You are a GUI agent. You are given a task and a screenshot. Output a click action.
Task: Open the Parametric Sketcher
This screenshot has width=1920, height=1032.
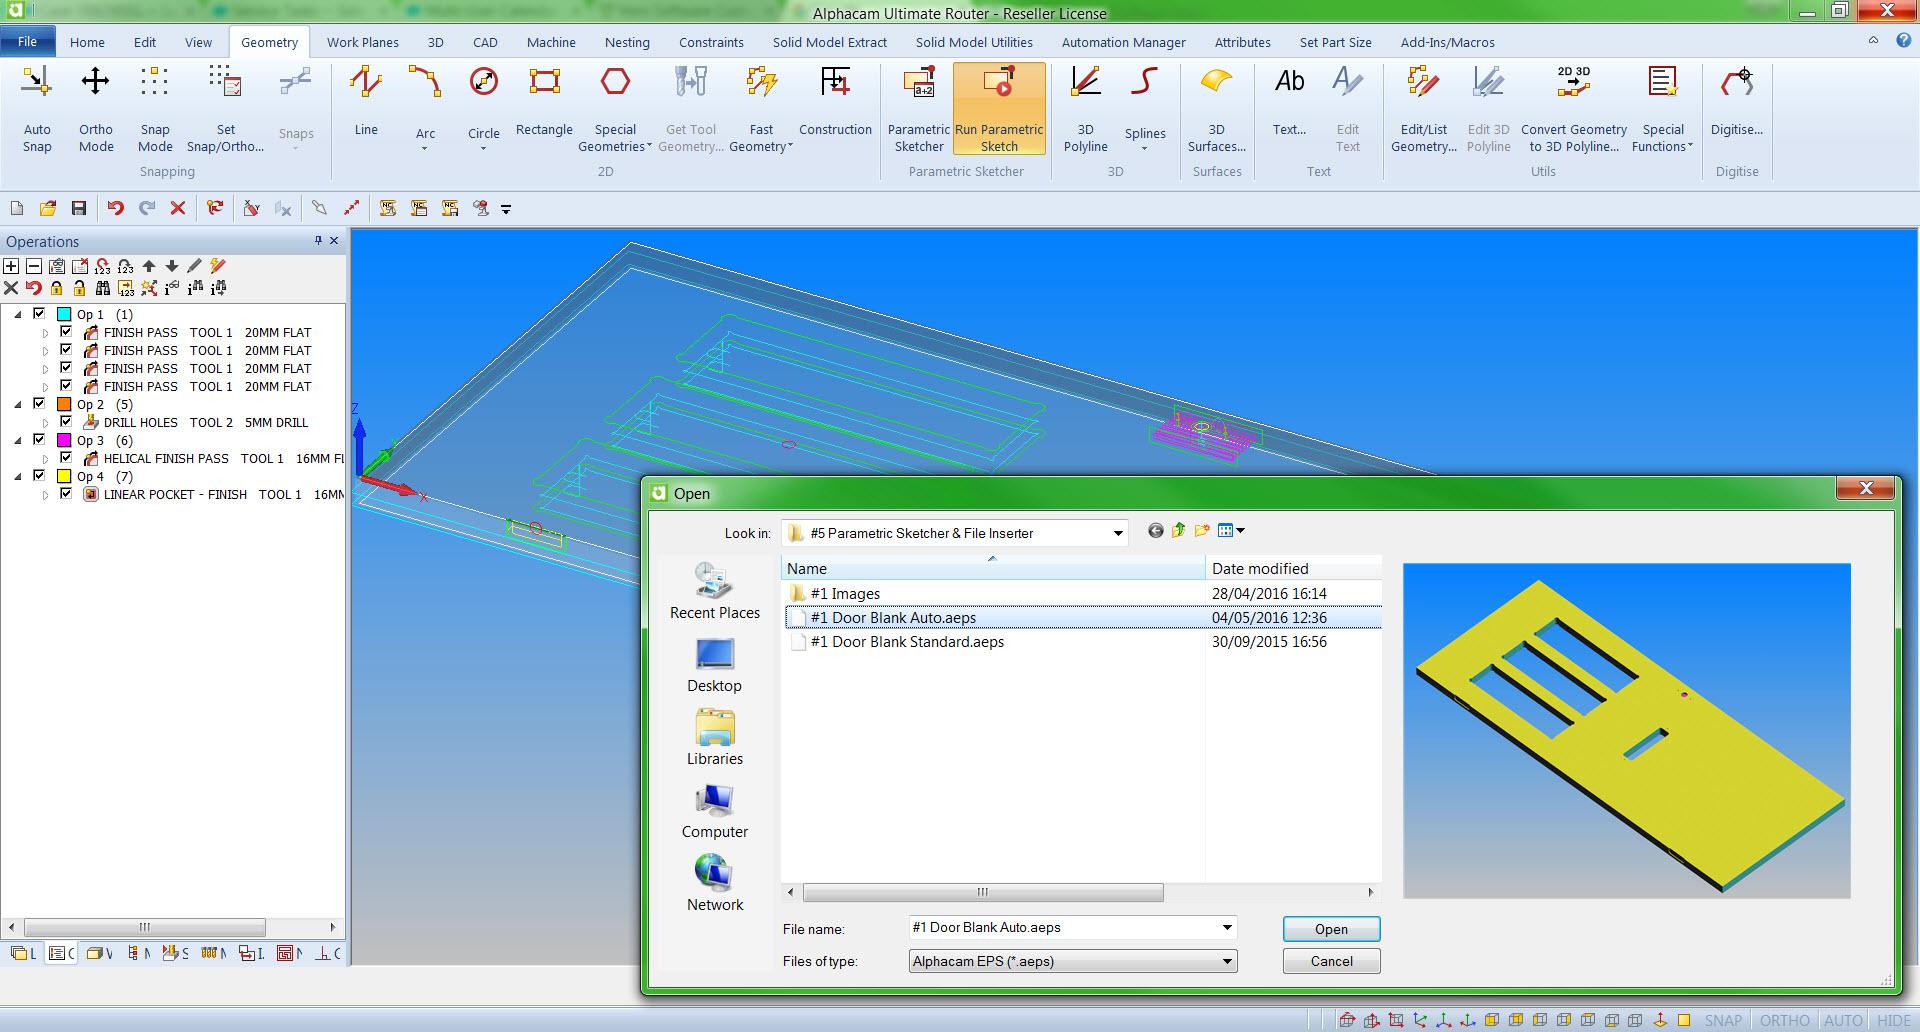(918, 108)
